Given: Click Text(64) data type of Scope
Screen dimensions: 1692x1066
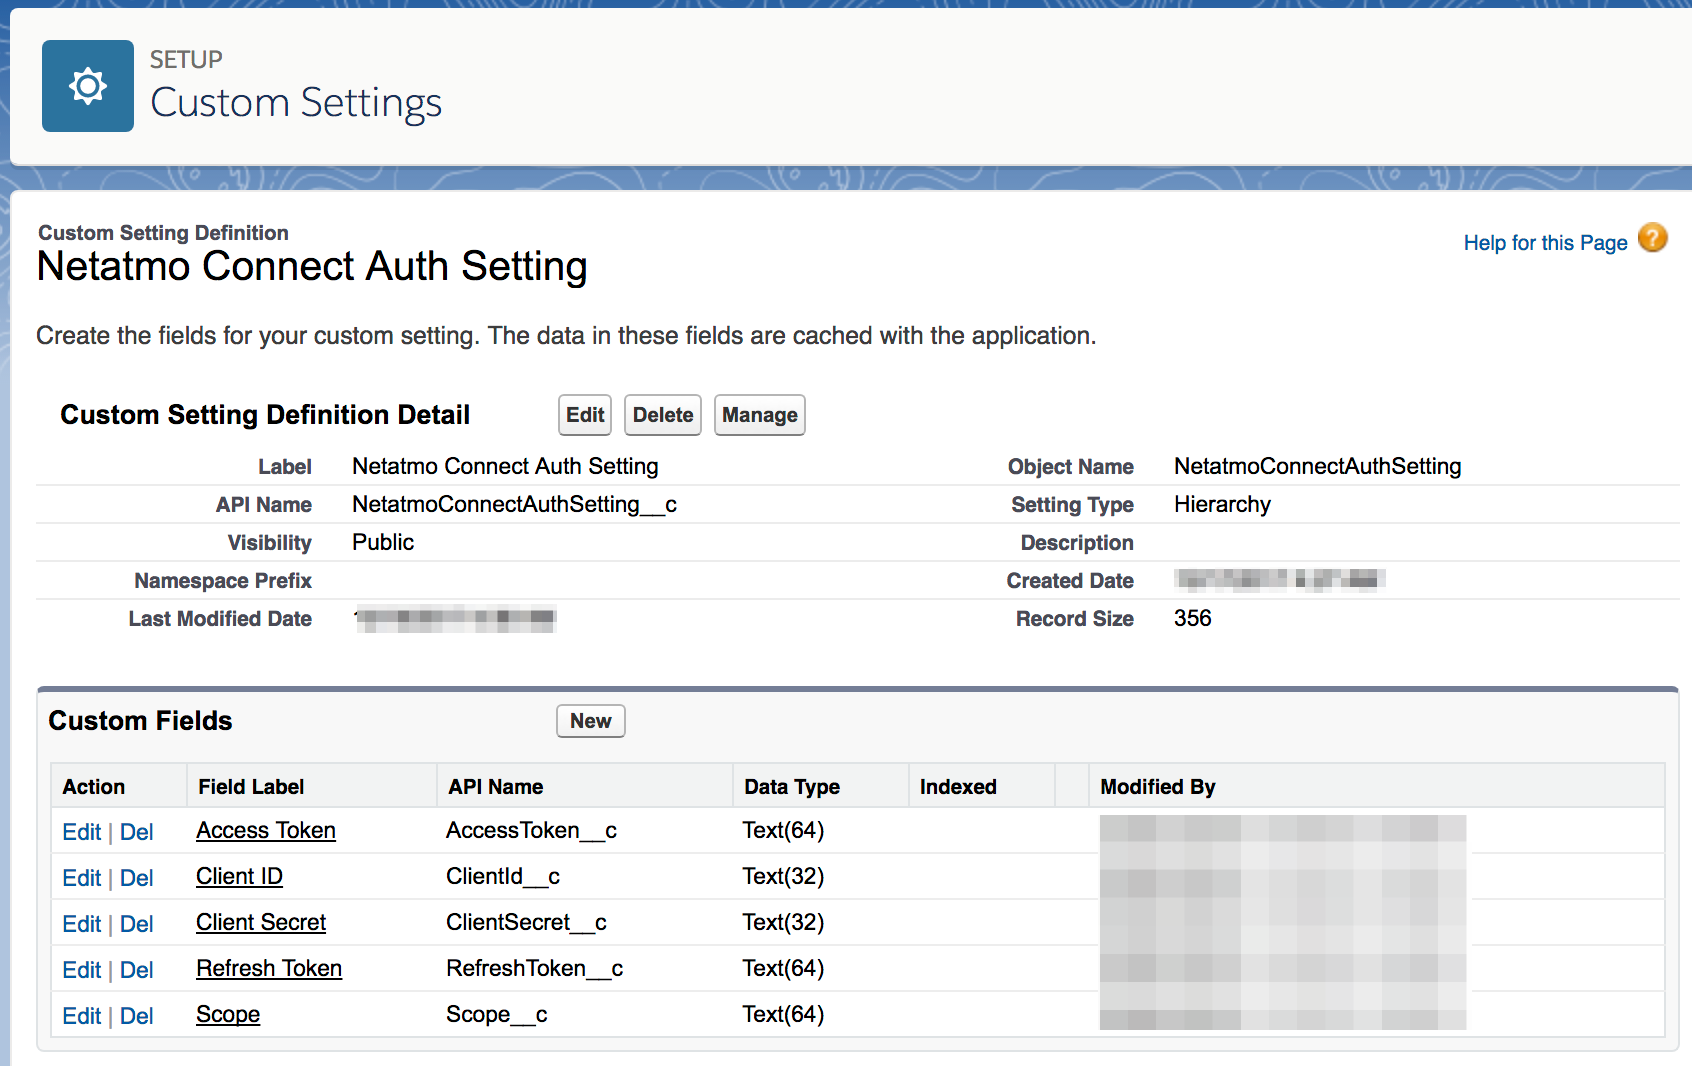Looking at the screenshot, I should click(x=783, y=1015).
